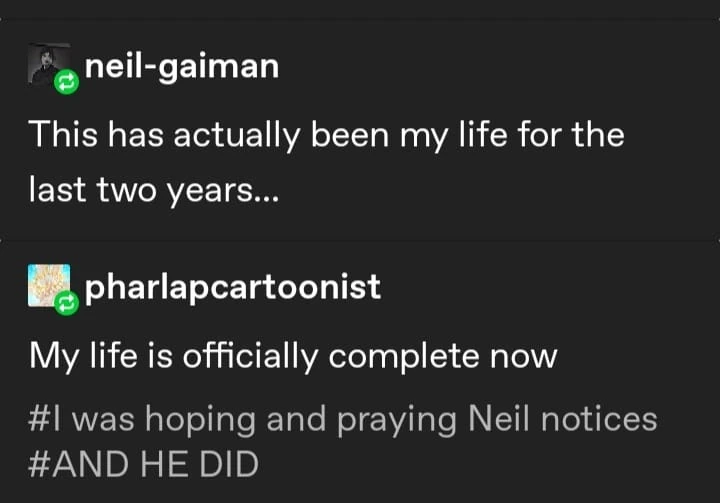The height and width of the screenshot is (503, 720).
Task: Visit the neil-gaiman blog username link
Action: (x=182, y=68)
